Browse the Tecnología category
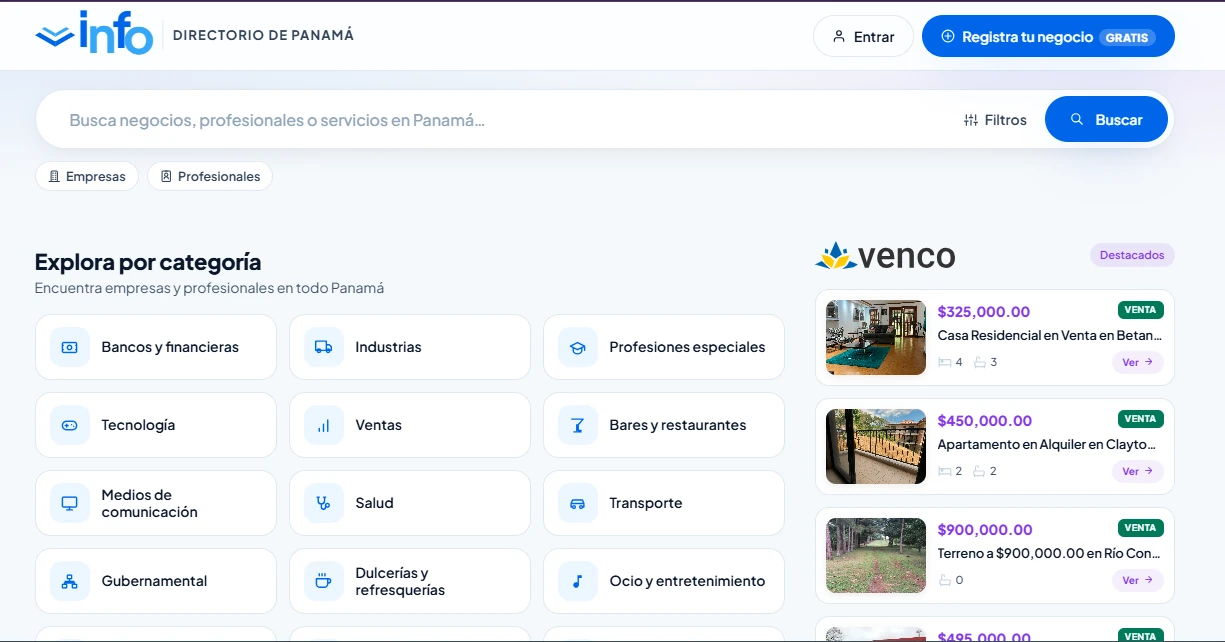This screenshot has height=642, width=1225. pos(156,425)
